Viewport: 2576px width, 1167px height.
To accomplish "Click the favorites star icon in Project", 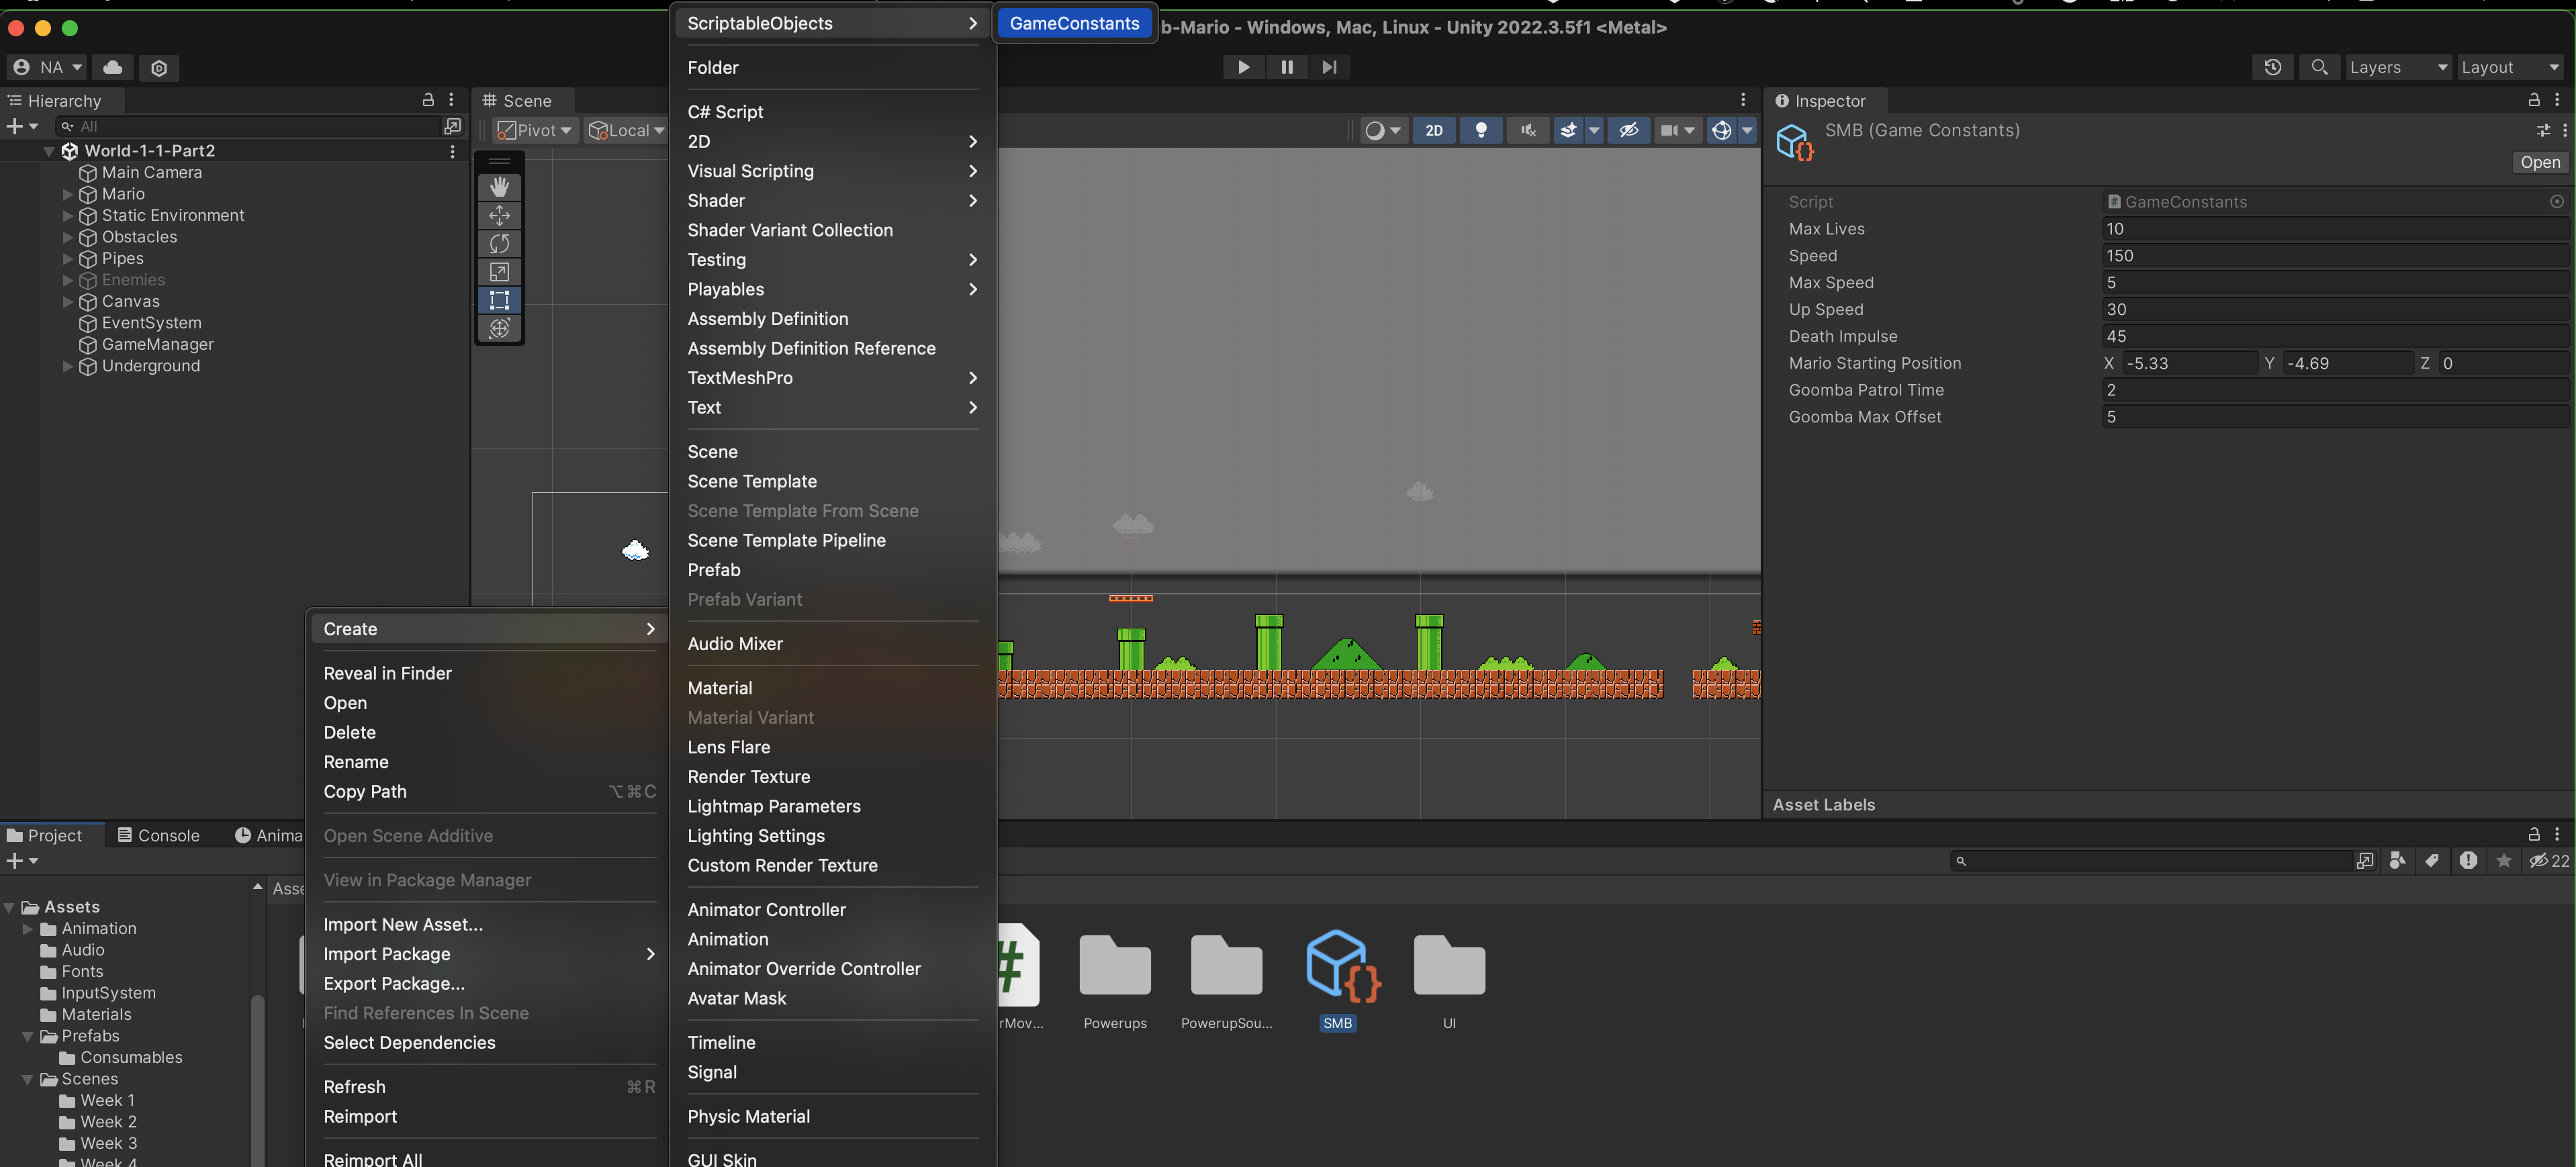I will point(2504,861).
